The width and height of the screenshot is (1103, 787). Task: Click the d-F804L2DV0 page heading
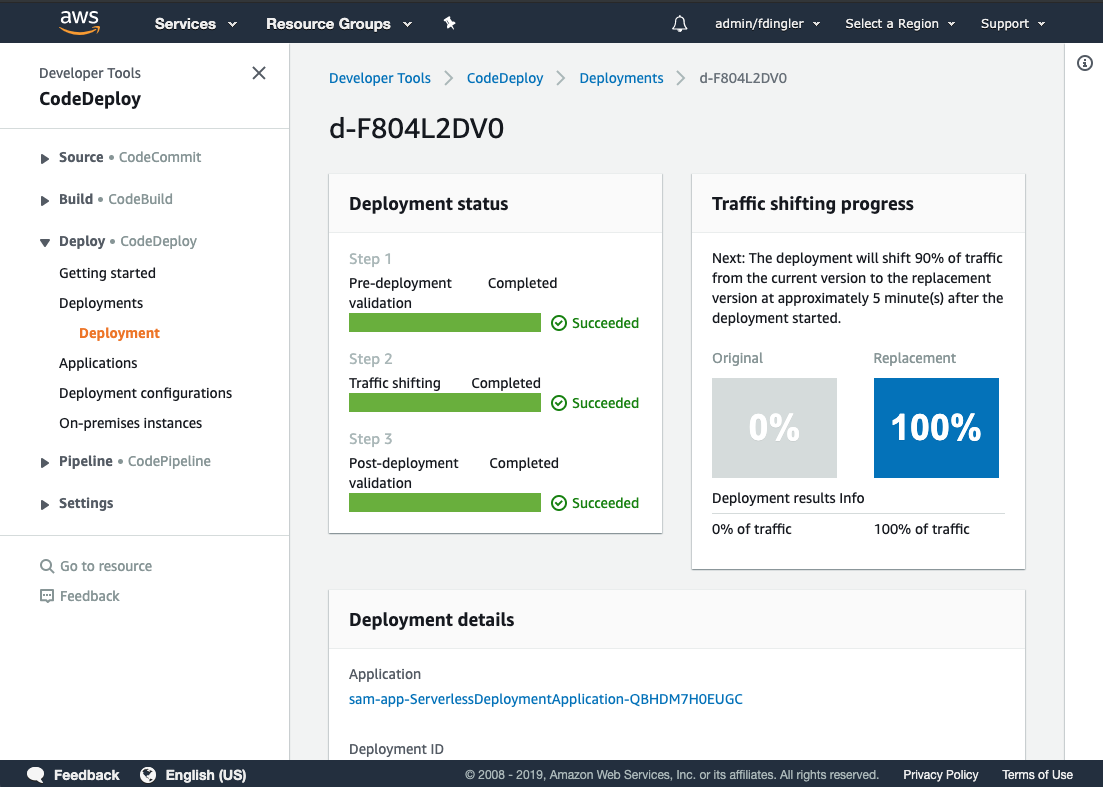[416, 129]
